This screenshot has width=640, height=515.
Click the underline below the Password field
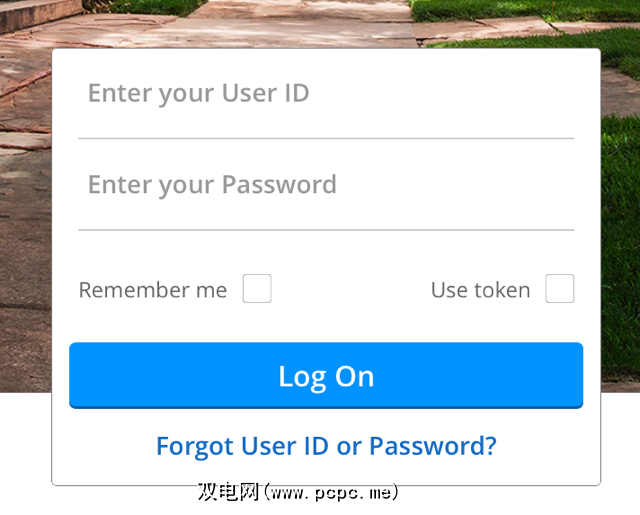[326, 230]
